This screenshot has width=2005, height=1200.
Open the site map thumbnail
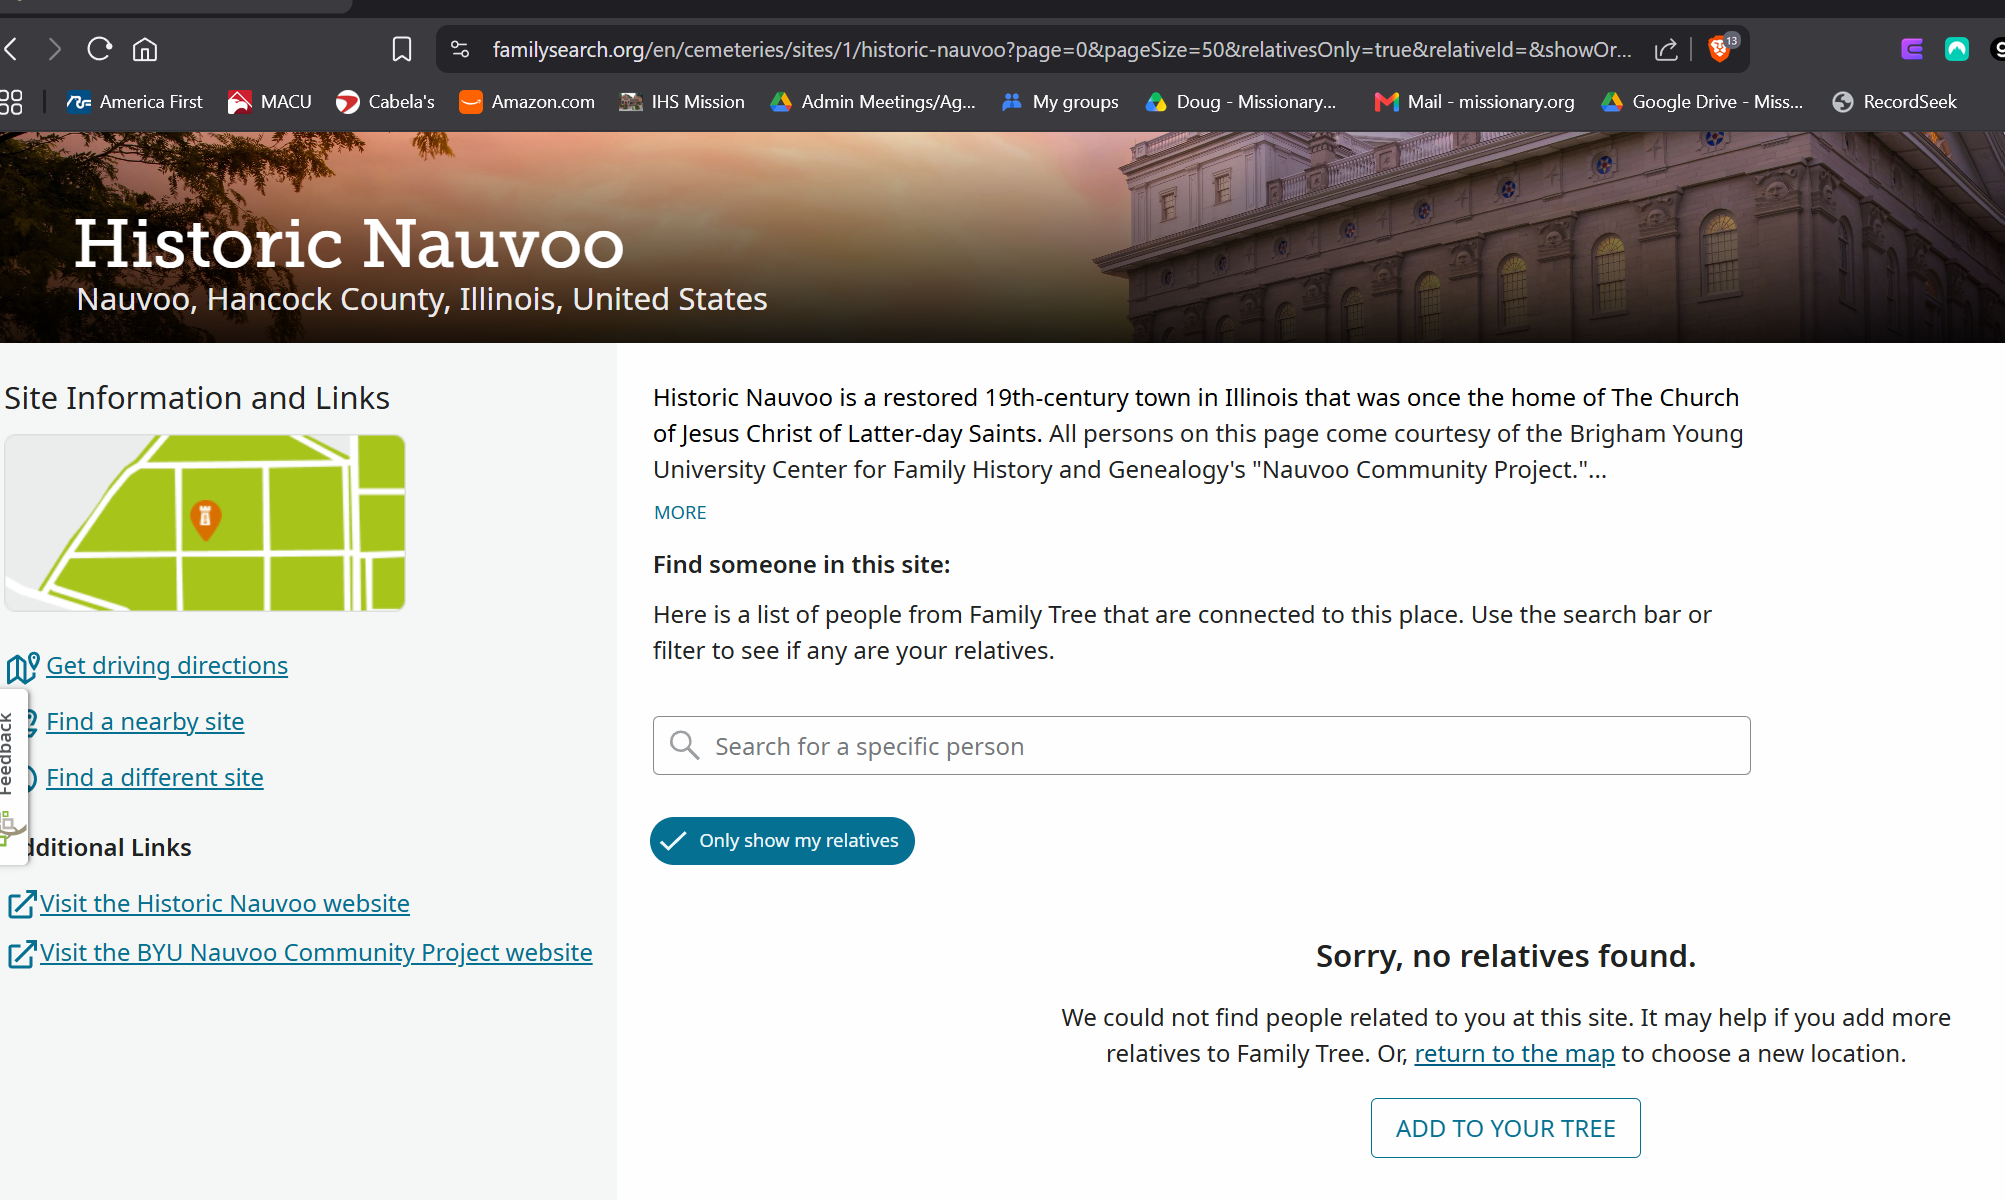click(x=205, y=523)
